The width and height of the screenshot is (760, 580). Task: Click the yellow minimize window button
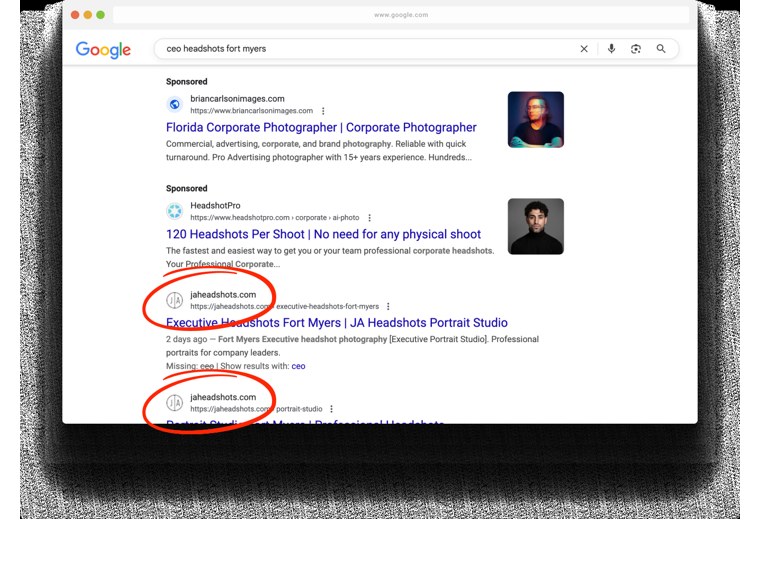coord(88,15)
